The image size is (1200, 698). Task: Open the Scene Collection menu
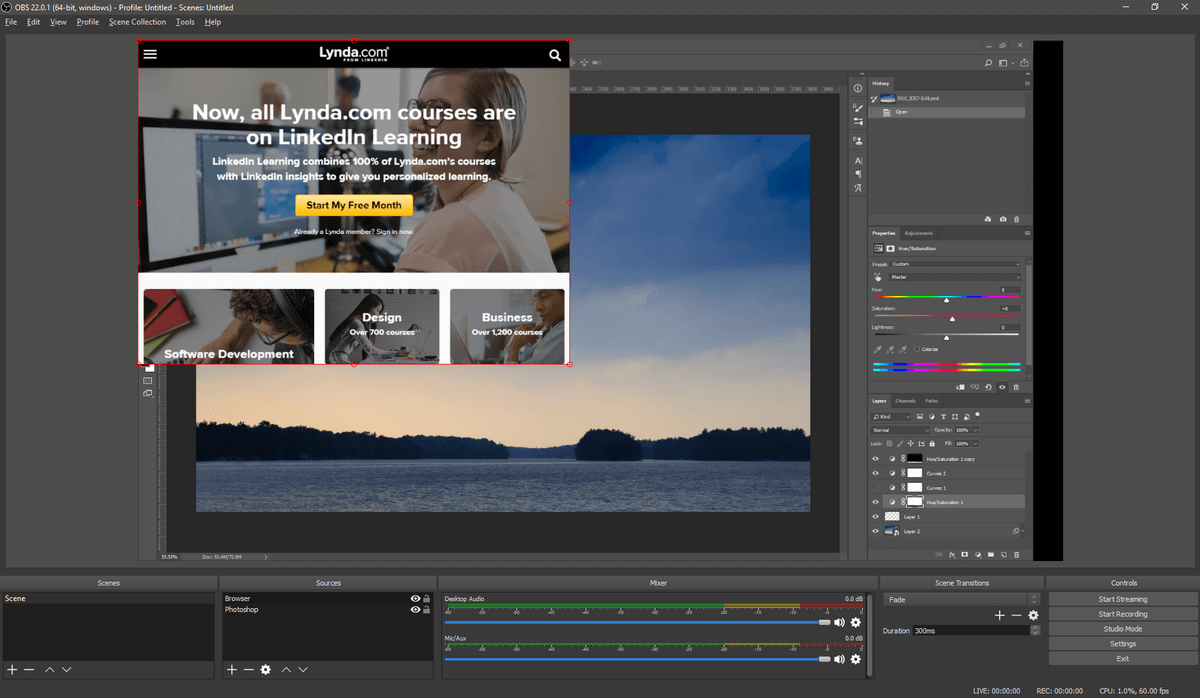point(138,22)
